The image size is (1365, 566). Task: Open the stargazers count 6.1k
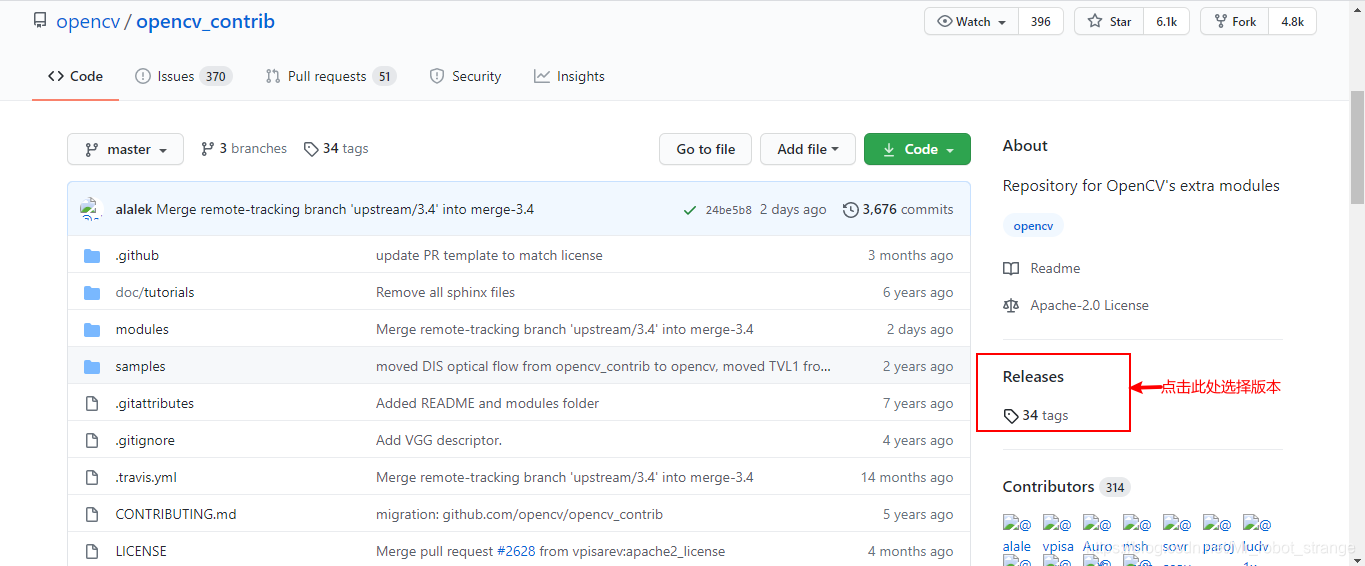click(1166, 21)
